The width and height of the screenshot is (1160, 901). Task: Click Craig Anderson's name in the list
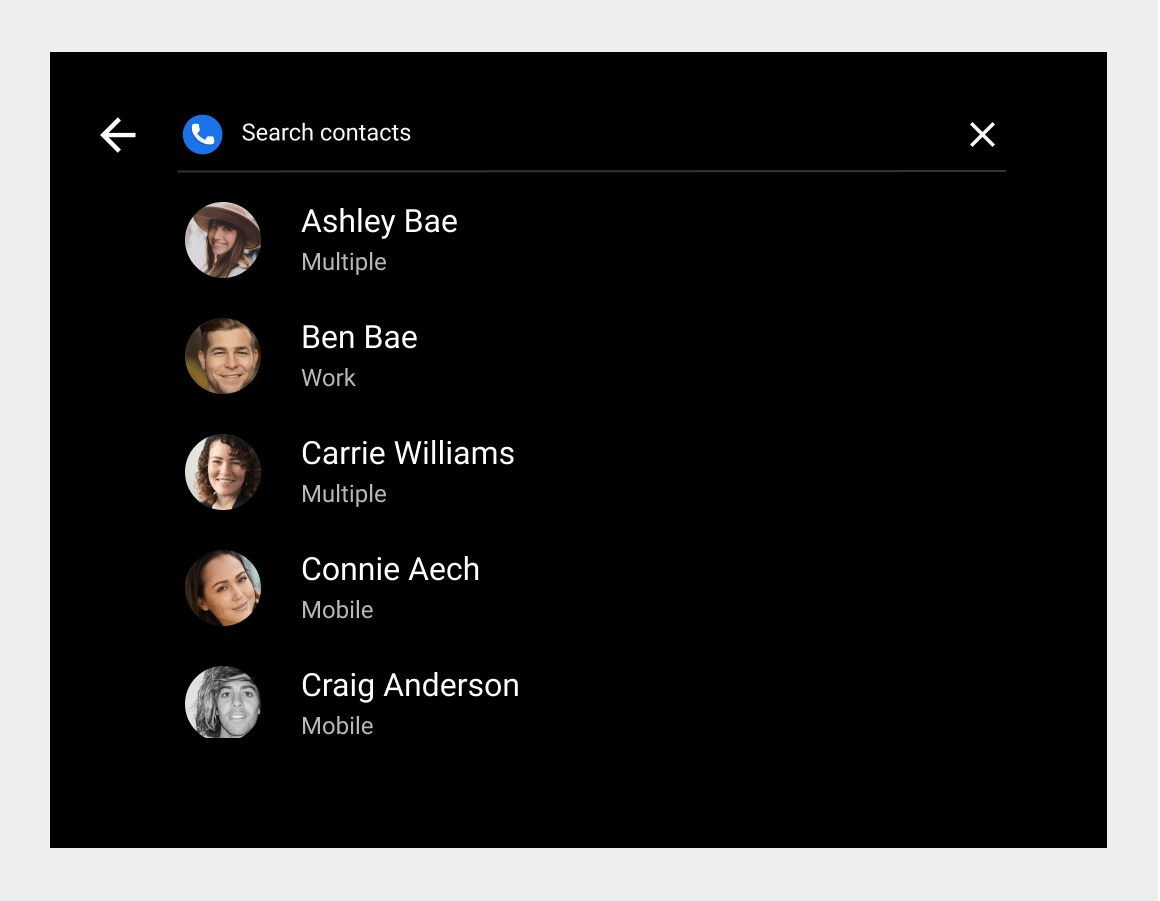(x=410, y=686)
